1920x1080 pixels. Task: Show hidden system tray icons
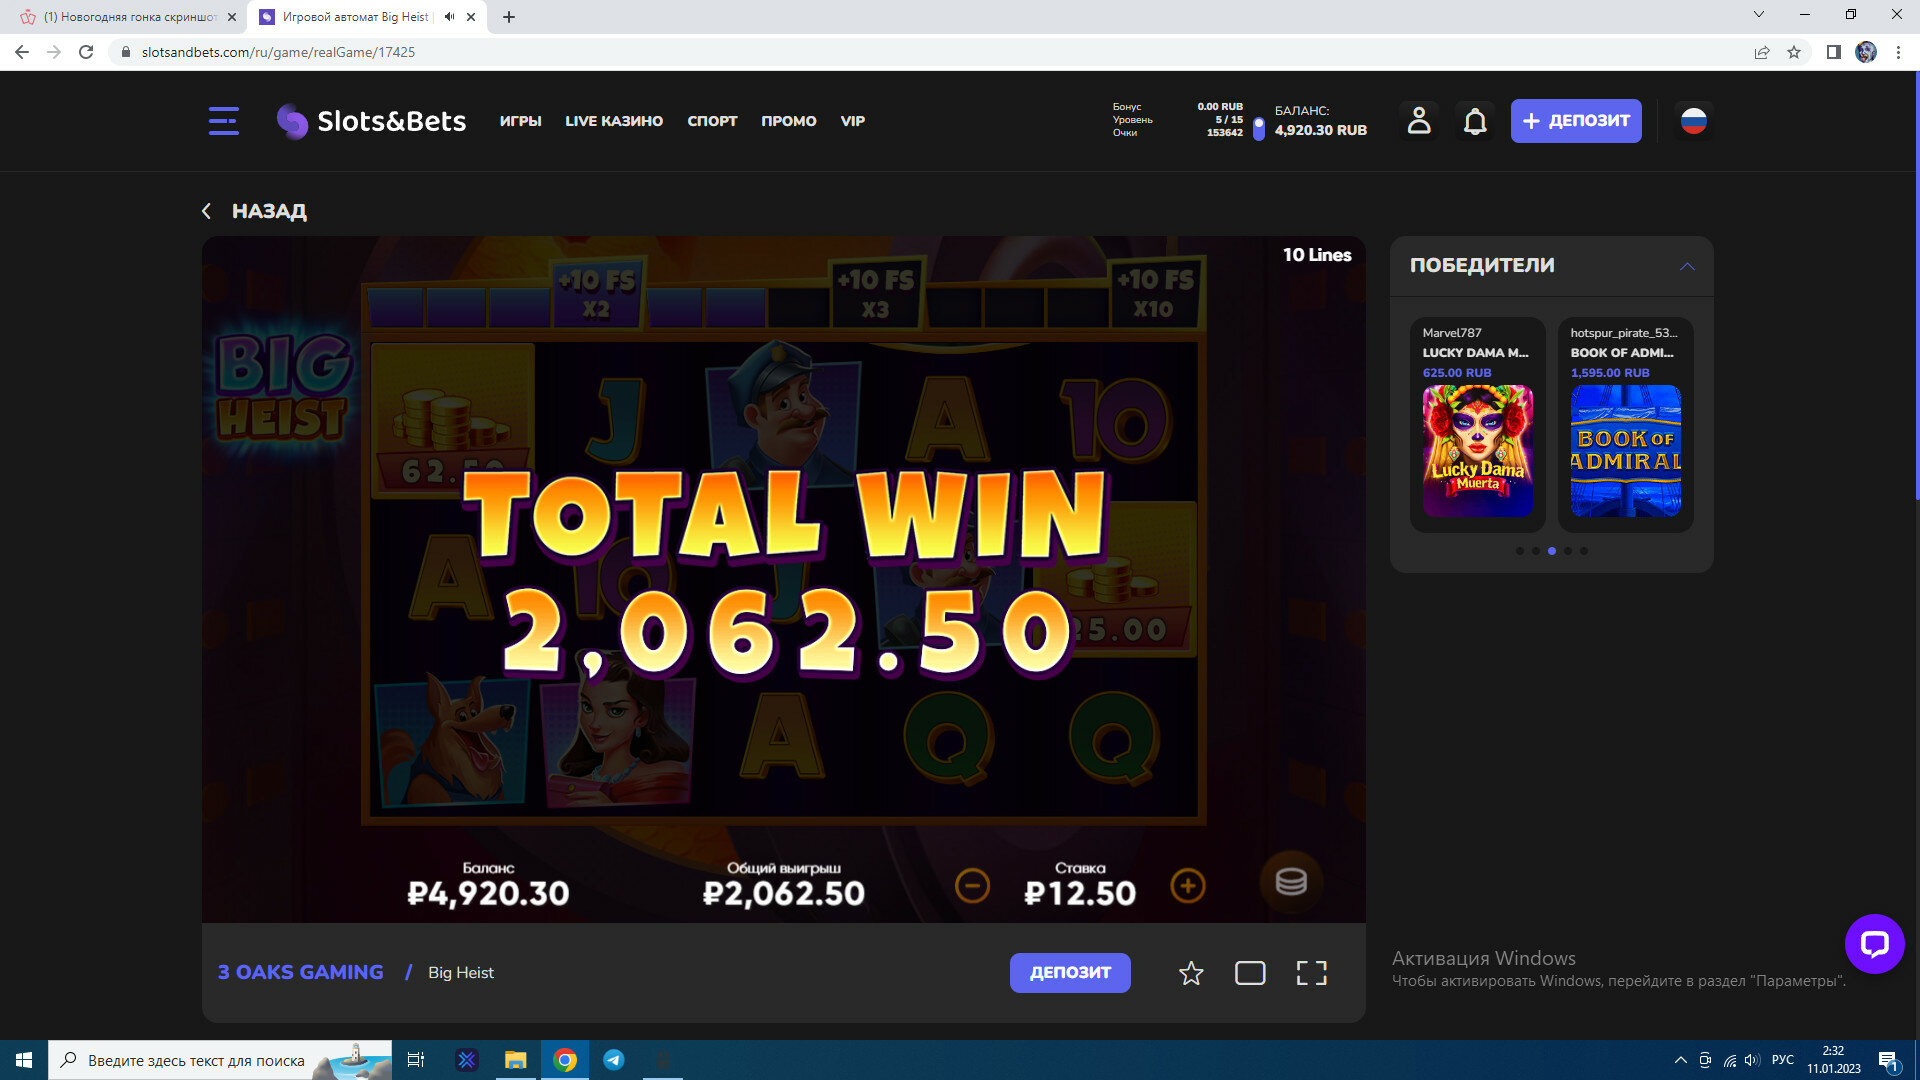pyautogui.click(x=1680, y=1060)
